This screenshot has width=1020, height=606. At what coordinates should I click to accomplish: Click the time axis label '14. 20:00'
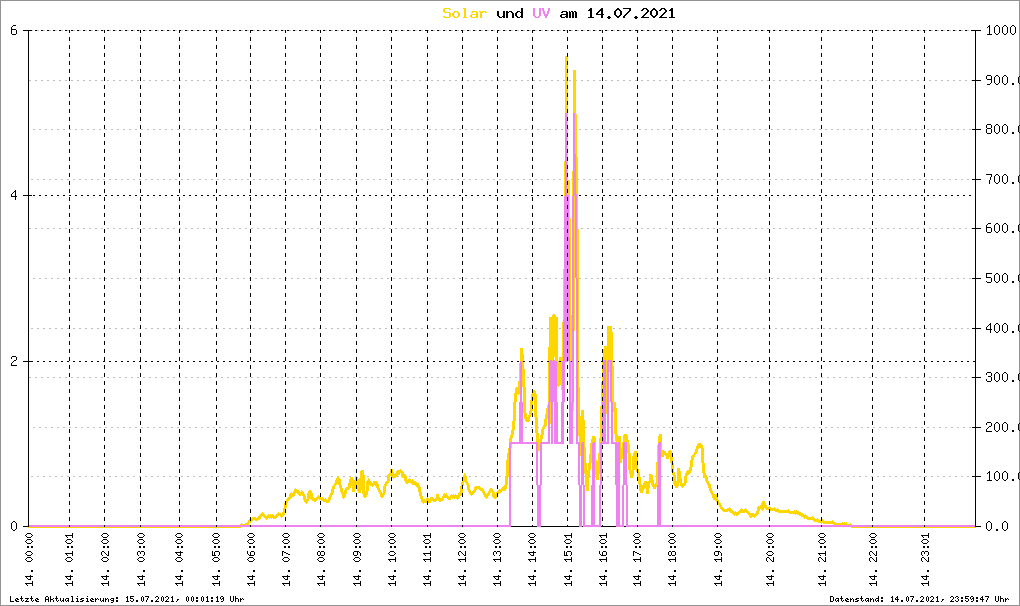click(770, 560)
